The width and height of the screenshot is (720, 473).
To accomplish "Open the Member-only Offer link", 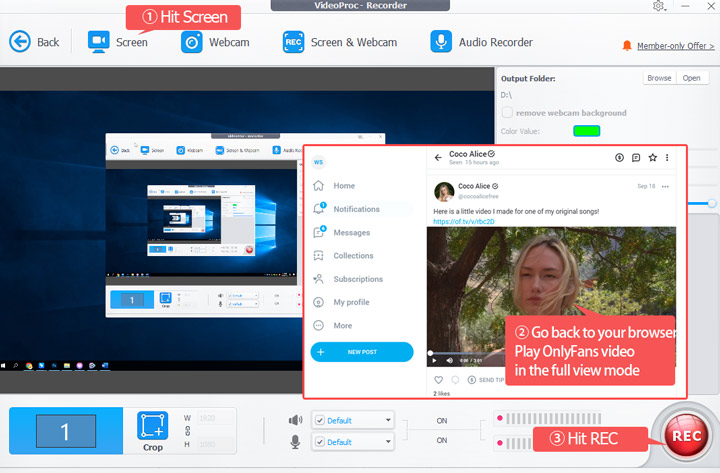I will click(x=675, y=46).
